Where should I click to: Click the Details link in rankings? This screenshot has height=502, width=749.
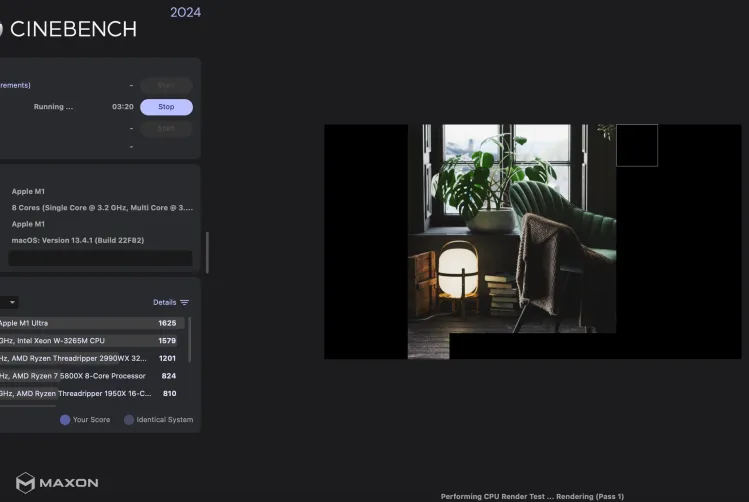pyautogui.click(x=164, y=302)
